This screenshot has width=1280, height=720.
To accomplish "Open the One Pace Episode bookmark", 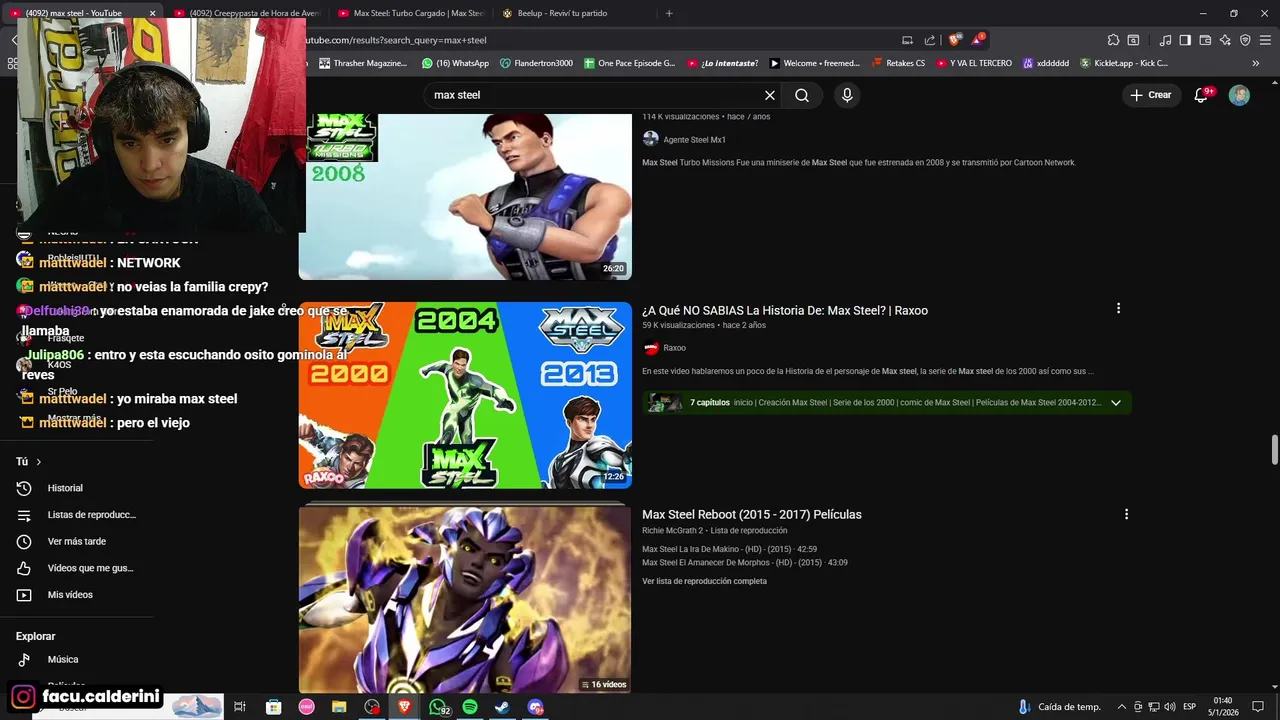I will point(629,63).
